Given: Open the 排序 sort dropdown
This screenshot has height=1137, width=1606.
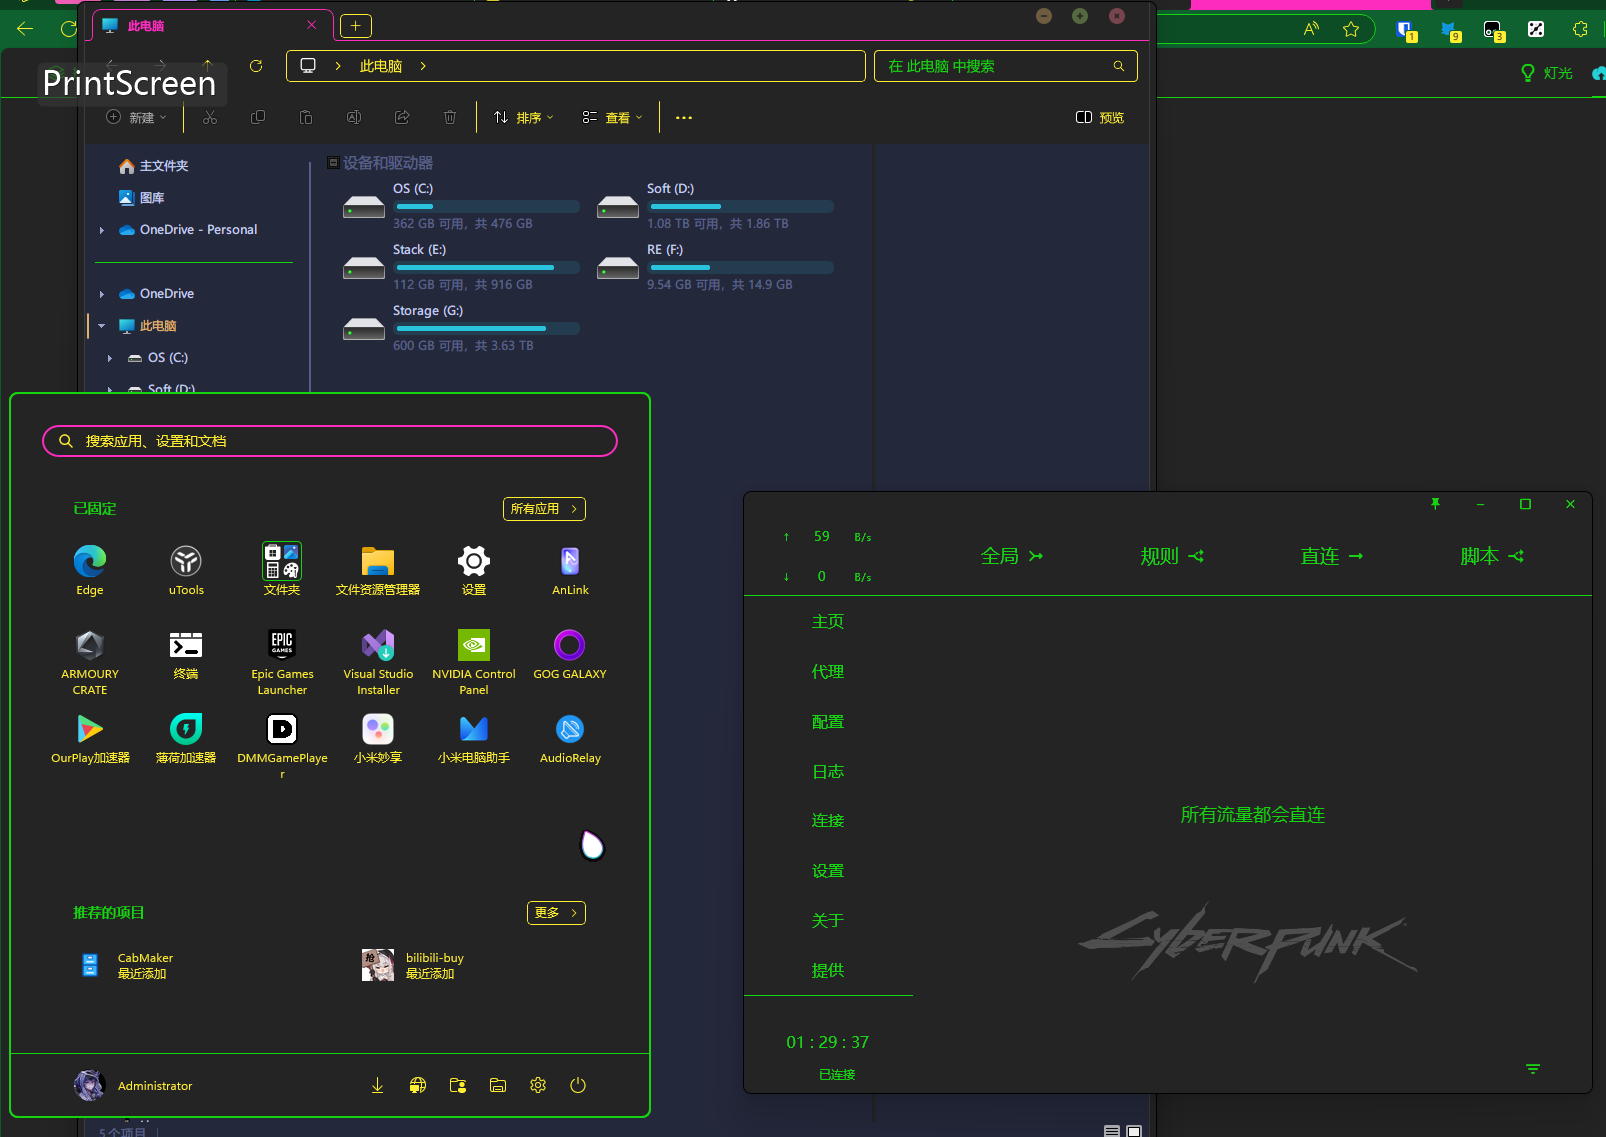Looking at the screenshot, I should point(523,118).
